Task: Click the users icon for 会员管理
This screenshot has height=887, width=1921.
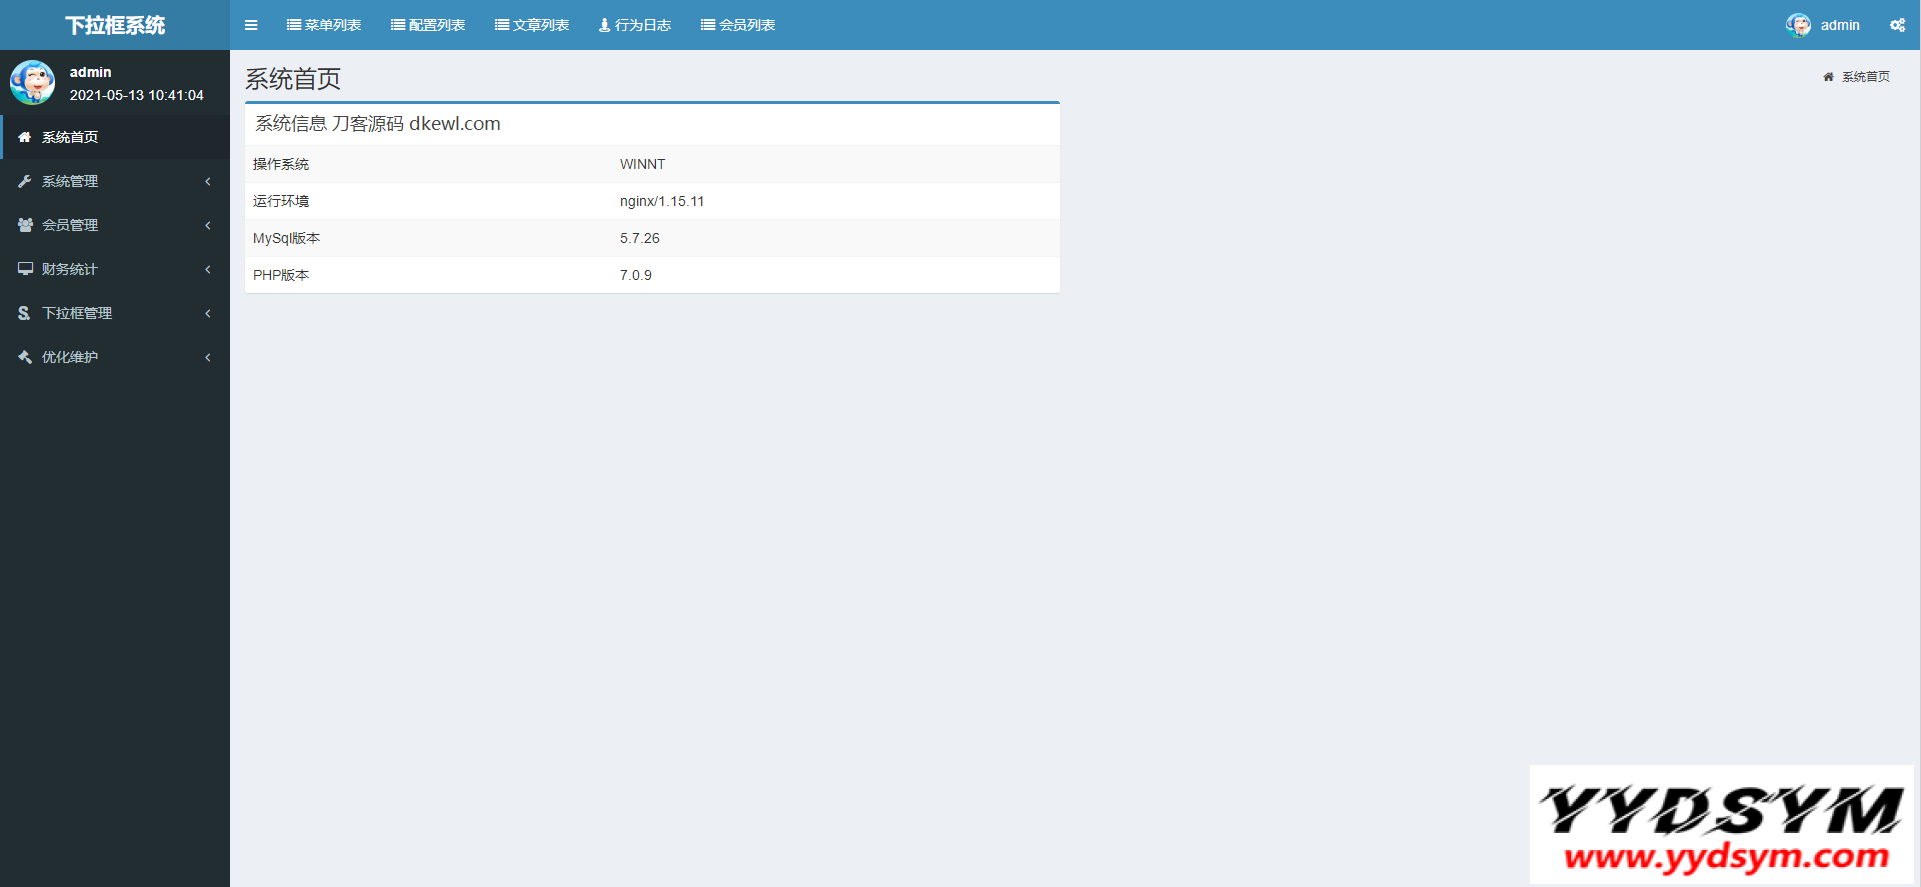Action: [x=25, y=225]
